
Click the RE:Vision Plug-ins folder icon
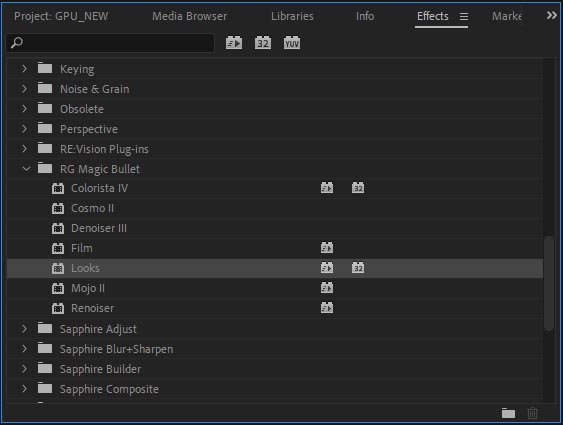click(x=45, y=148)
